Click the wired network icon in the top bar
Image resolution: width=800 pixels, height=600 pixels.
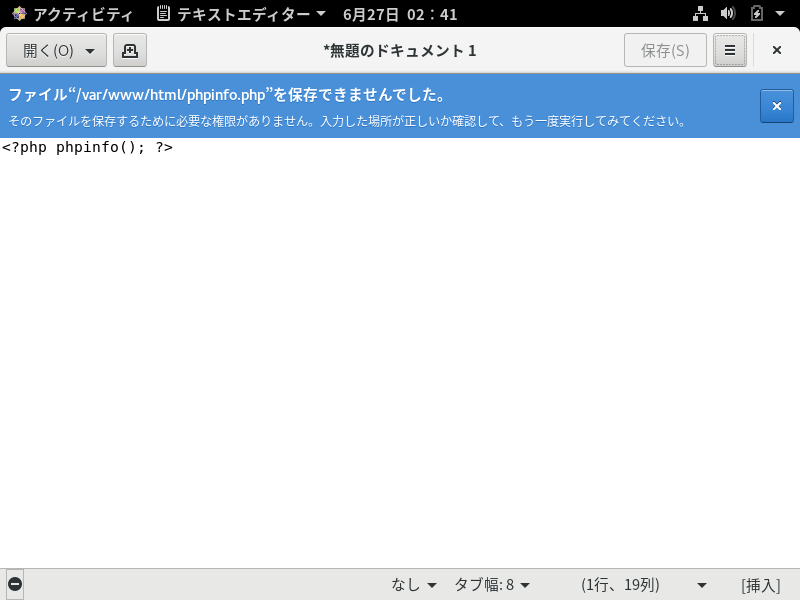(x=700, y=14)
